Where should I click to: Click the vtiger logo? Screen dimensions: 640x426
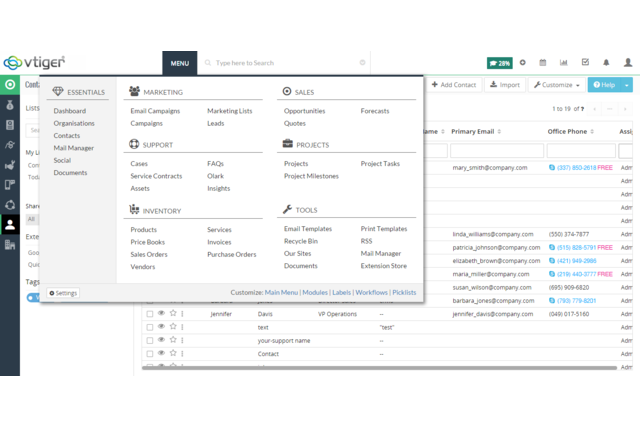pos(33,62)
